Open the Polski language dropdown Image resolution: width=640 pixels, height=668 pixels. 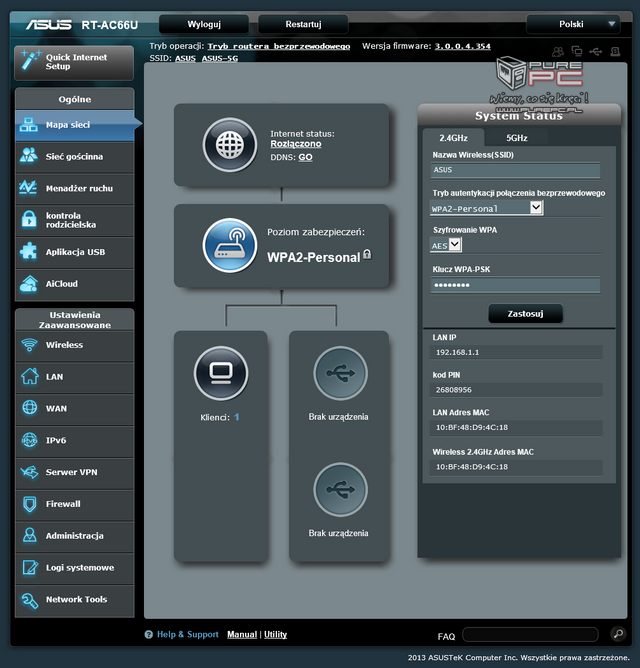click(574, 24)
